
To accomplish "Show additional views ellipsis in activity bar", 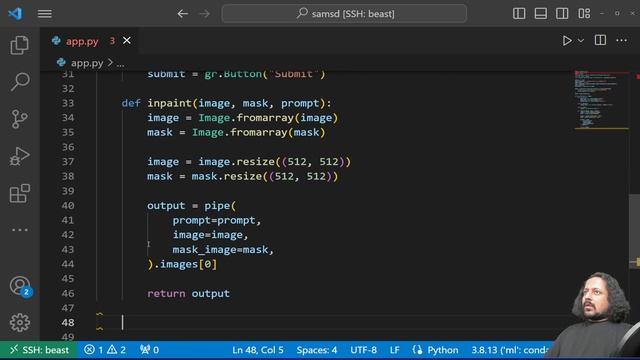I will pyautogui.click(x=19, y=230).
